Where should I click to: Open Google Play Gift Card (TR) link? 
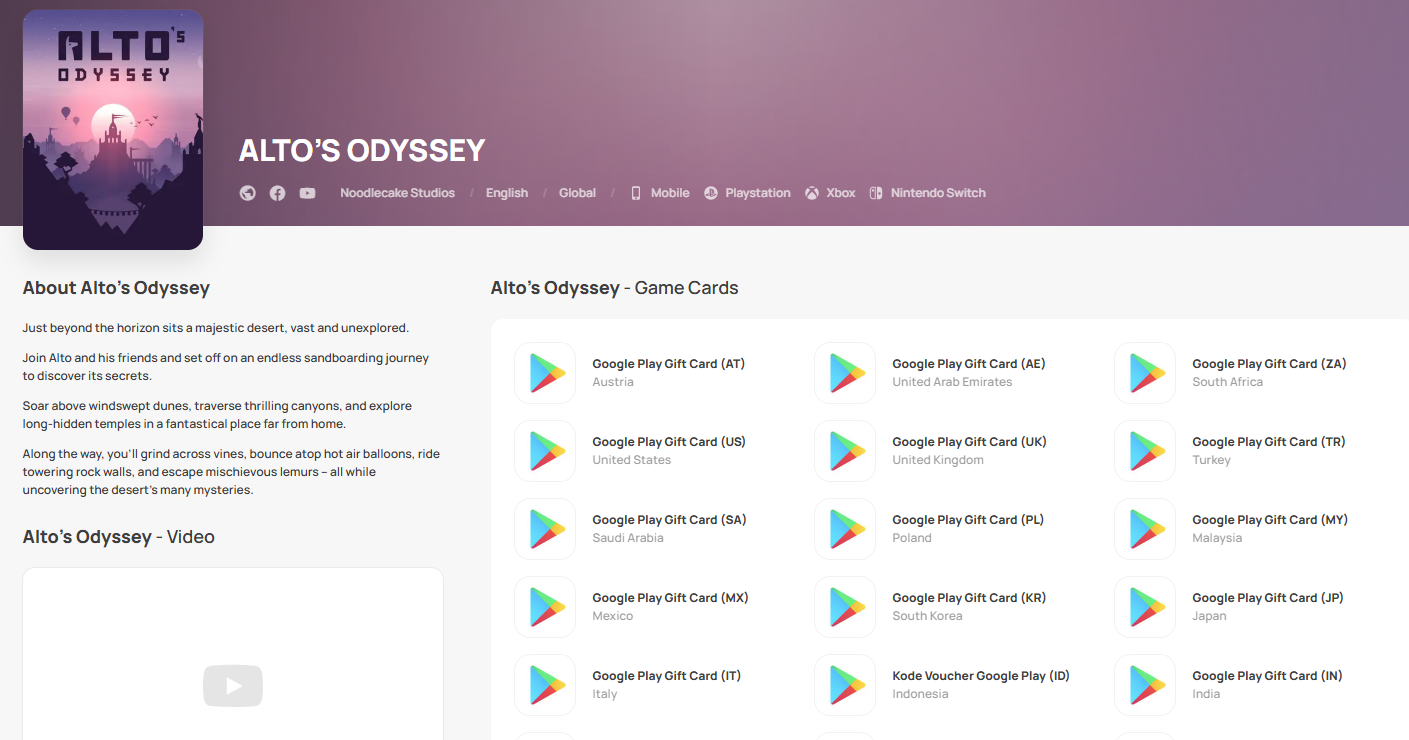1269,442
